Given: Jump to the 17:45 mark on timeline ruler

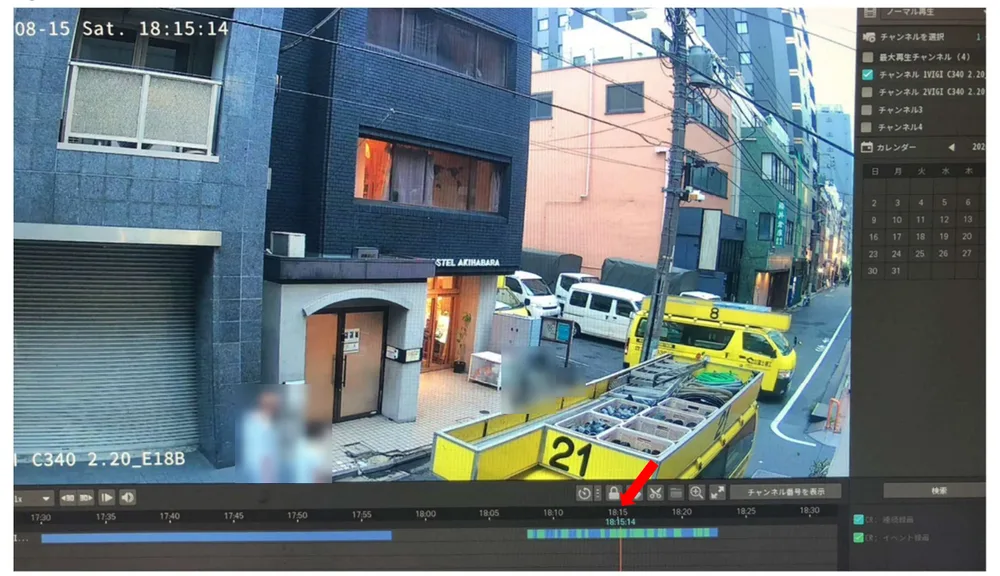Looking at the screenshot, I should pyautogui.click(x=233, y=516).
